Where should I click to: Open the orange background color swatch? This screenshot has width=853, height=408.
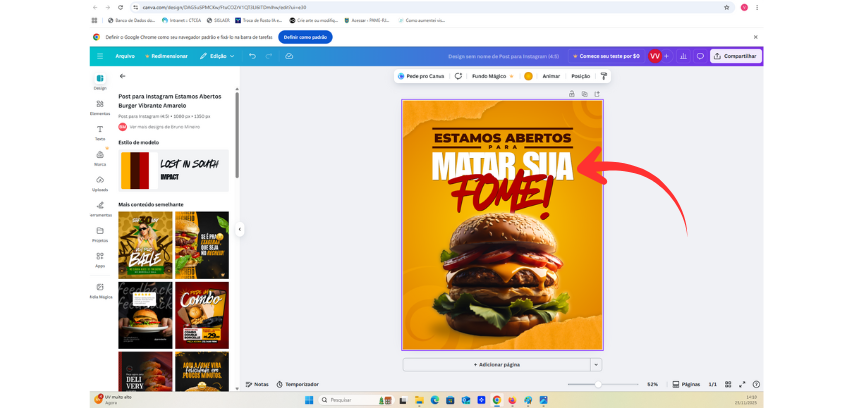[x=528, y=76]
